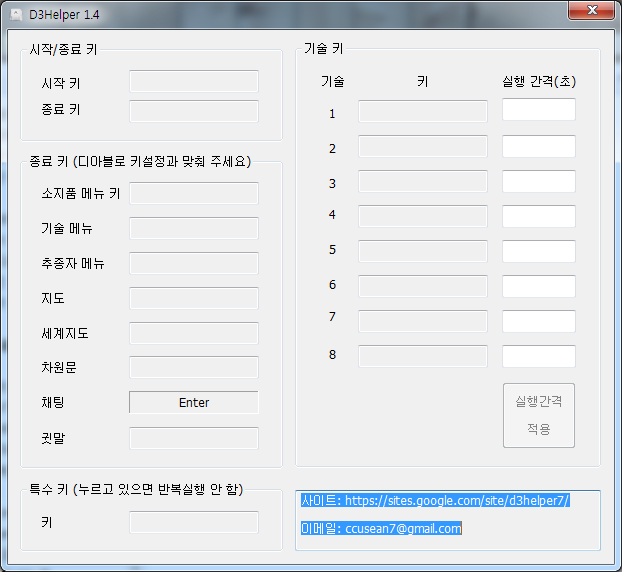This screenshot has width=622, height=572.
Task: Click the D3Helper app icon in title bar
Action: (16, 15)
